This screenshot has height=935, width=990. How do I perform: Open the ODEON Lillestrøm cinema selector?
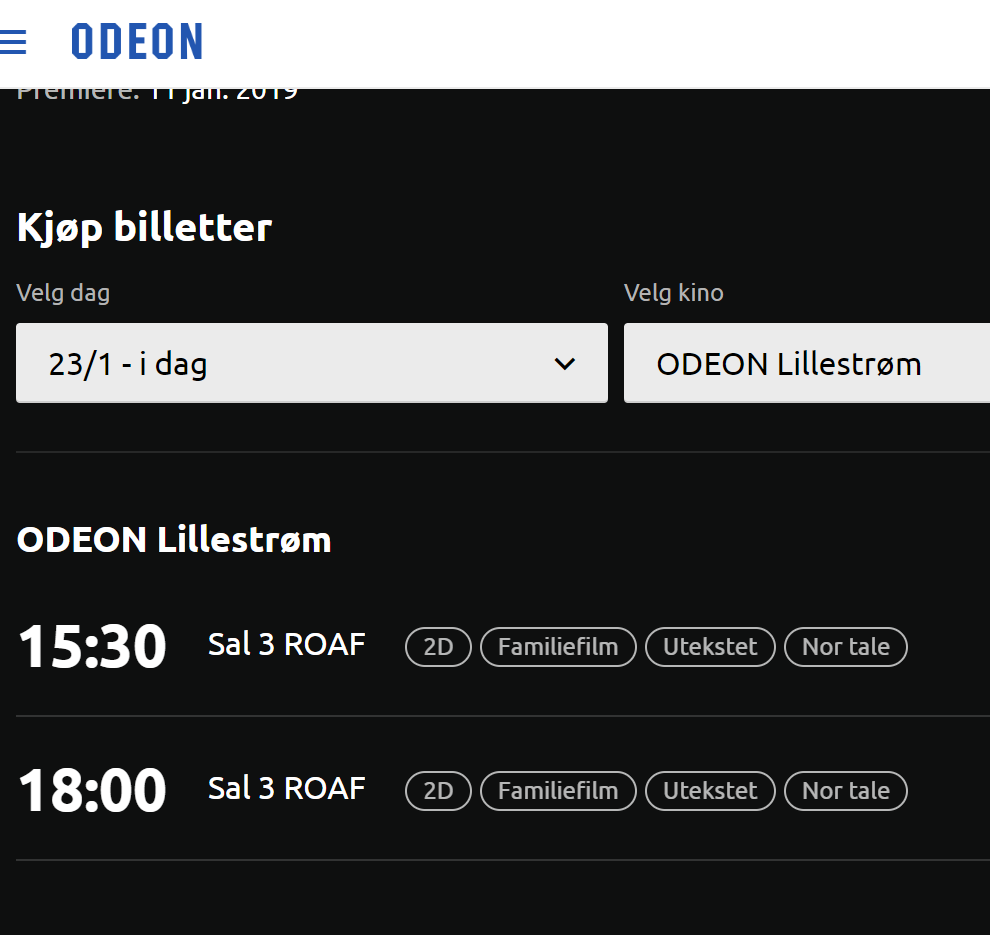807,363
